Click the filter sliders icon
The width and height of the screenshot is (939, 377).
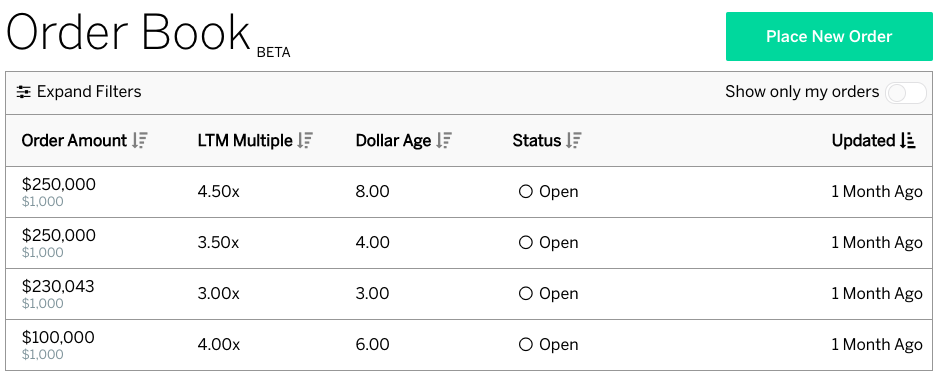pyautogui.click(x=23, y=92)
